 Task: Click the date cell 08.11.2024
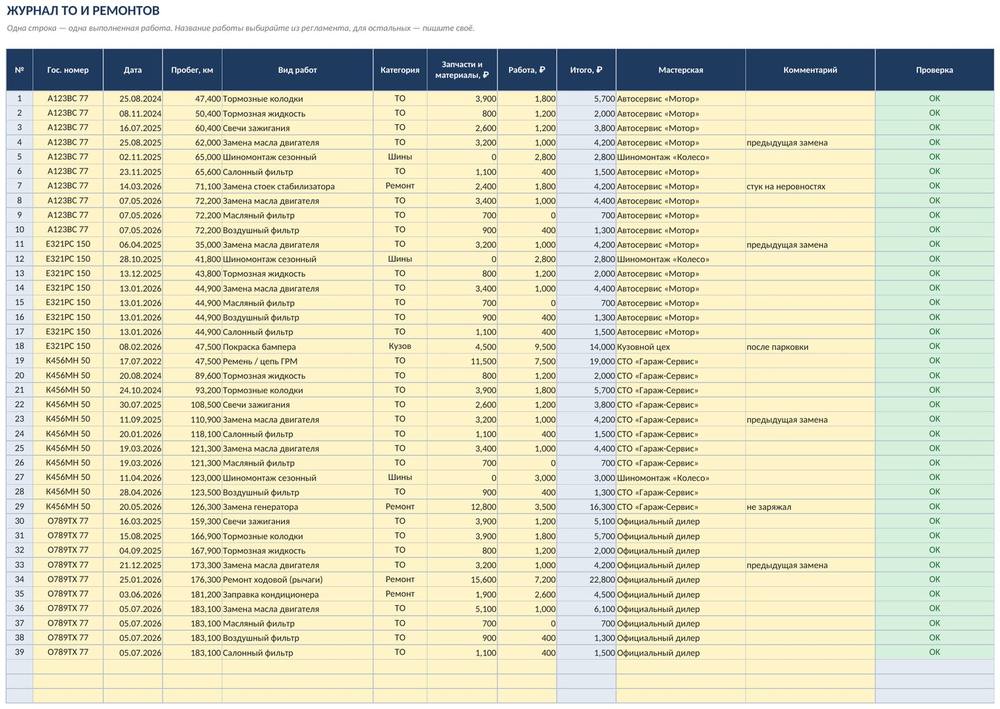tap(133, 113)
